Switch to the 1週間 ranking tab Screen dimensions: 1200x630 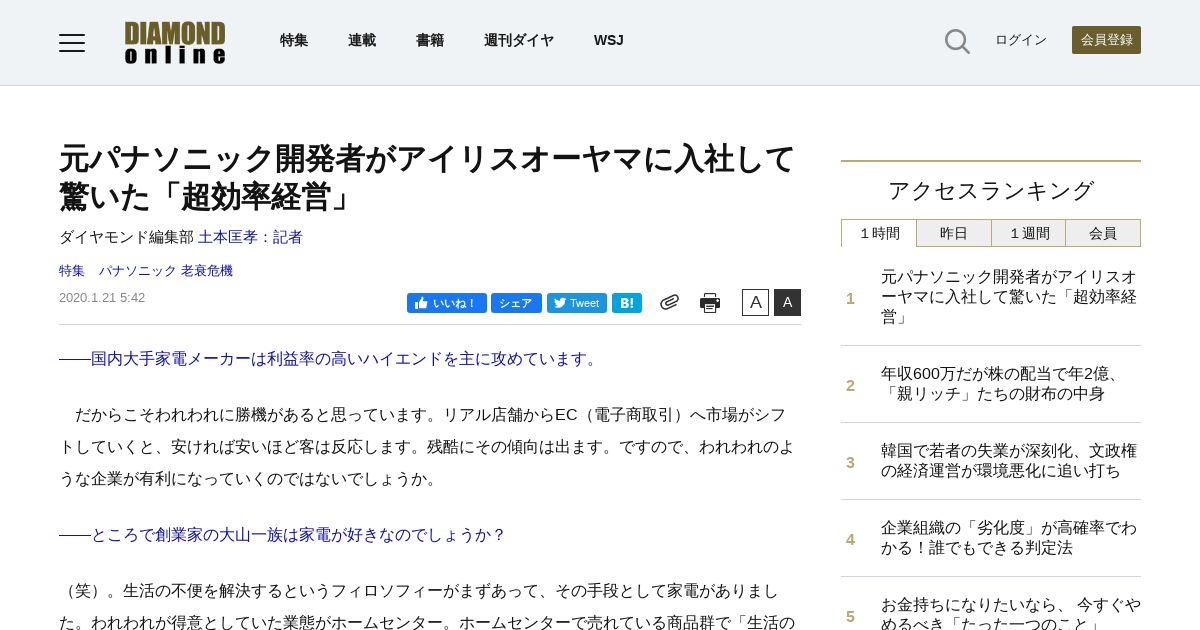pos(1029,233)
